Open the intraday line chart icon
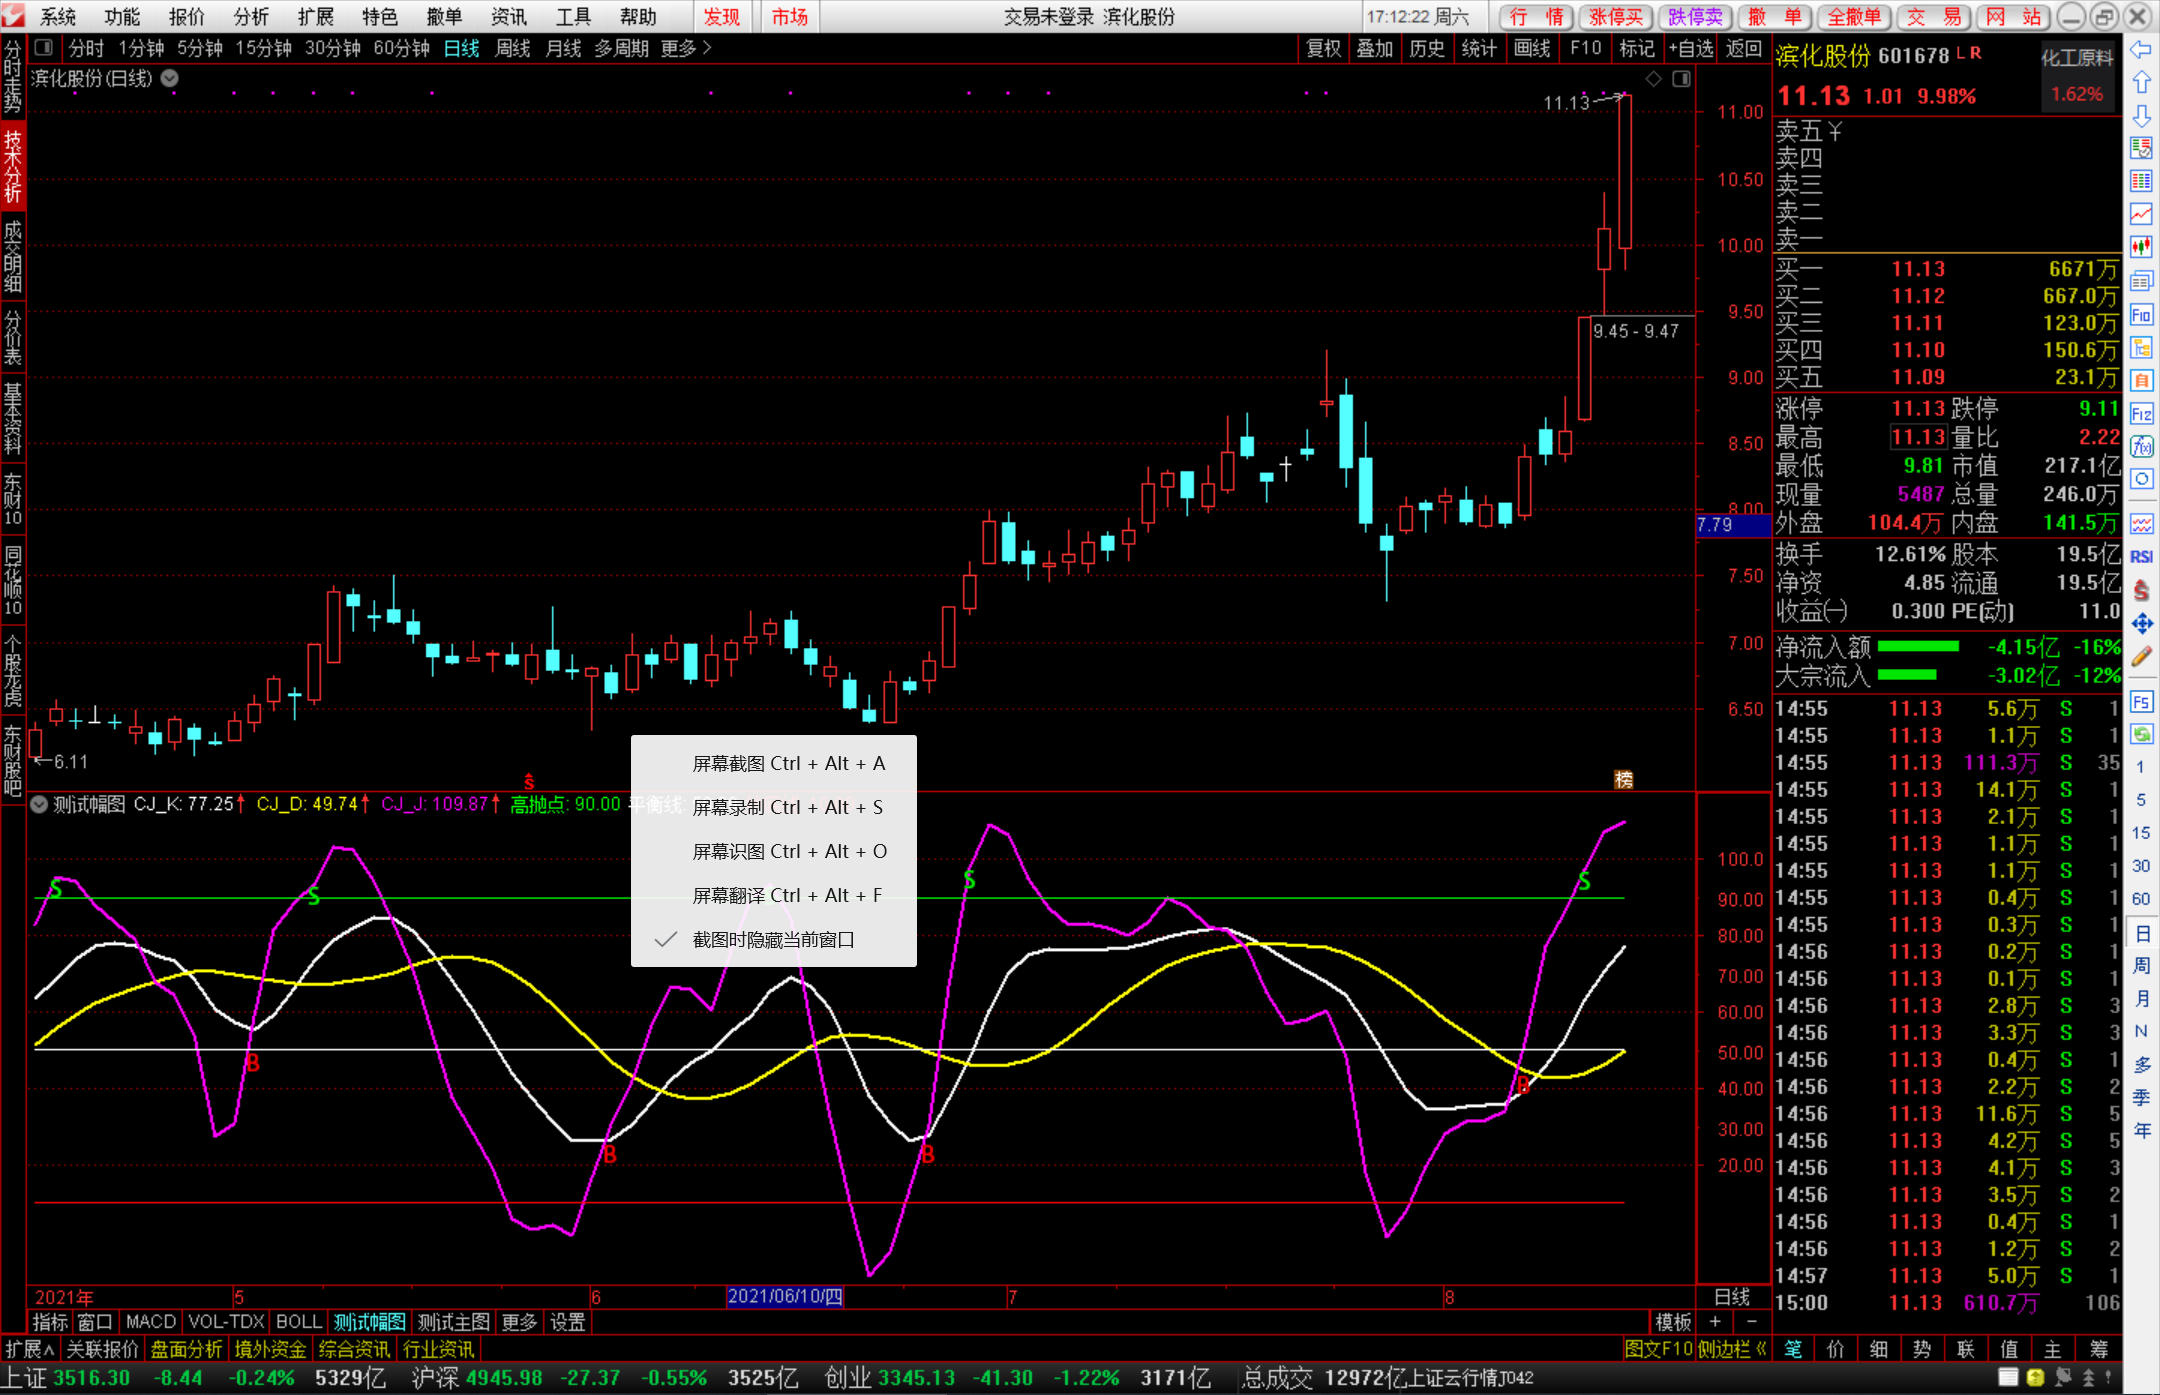Image resolution: width=2160 pixels, height=1395 pixels. [x=2141, y=214]
